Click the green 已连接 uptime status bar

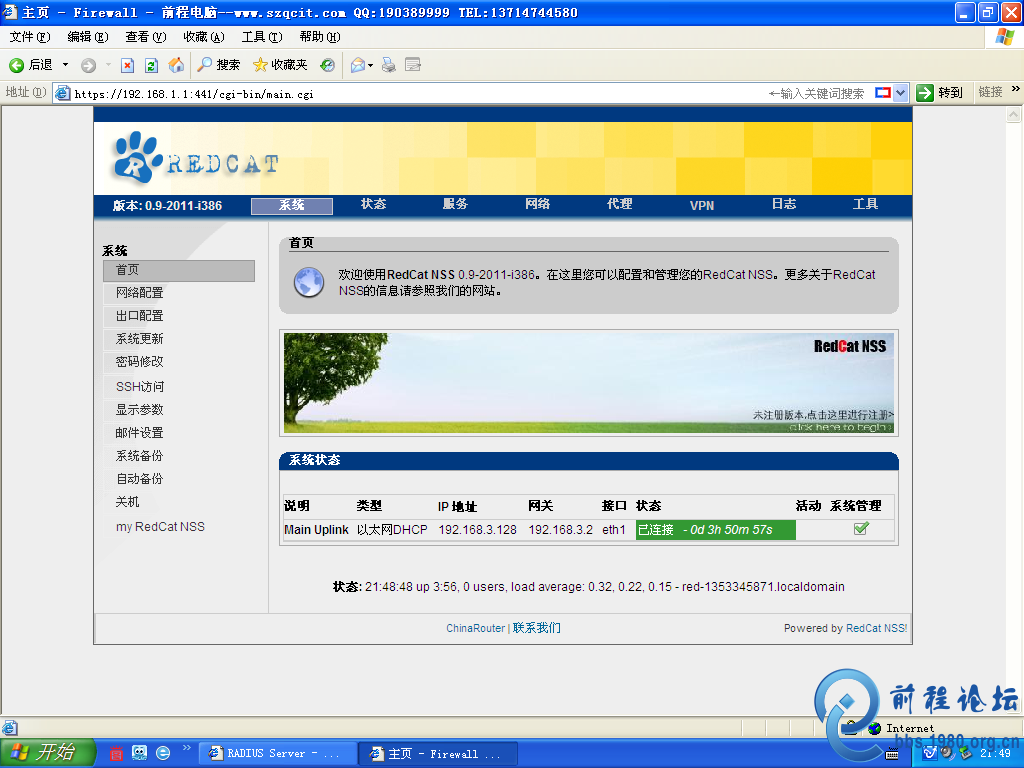click(x=715, y=530)
